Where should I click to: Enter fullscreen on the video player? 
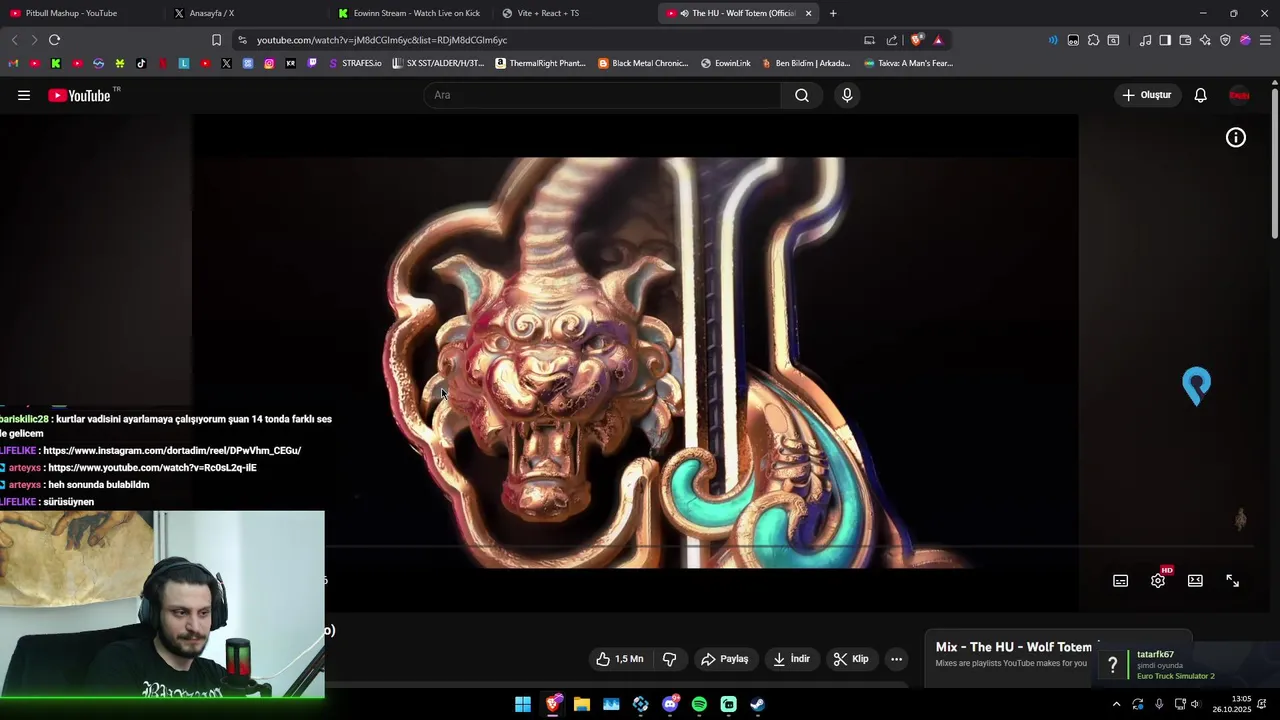click(1232, 581)
